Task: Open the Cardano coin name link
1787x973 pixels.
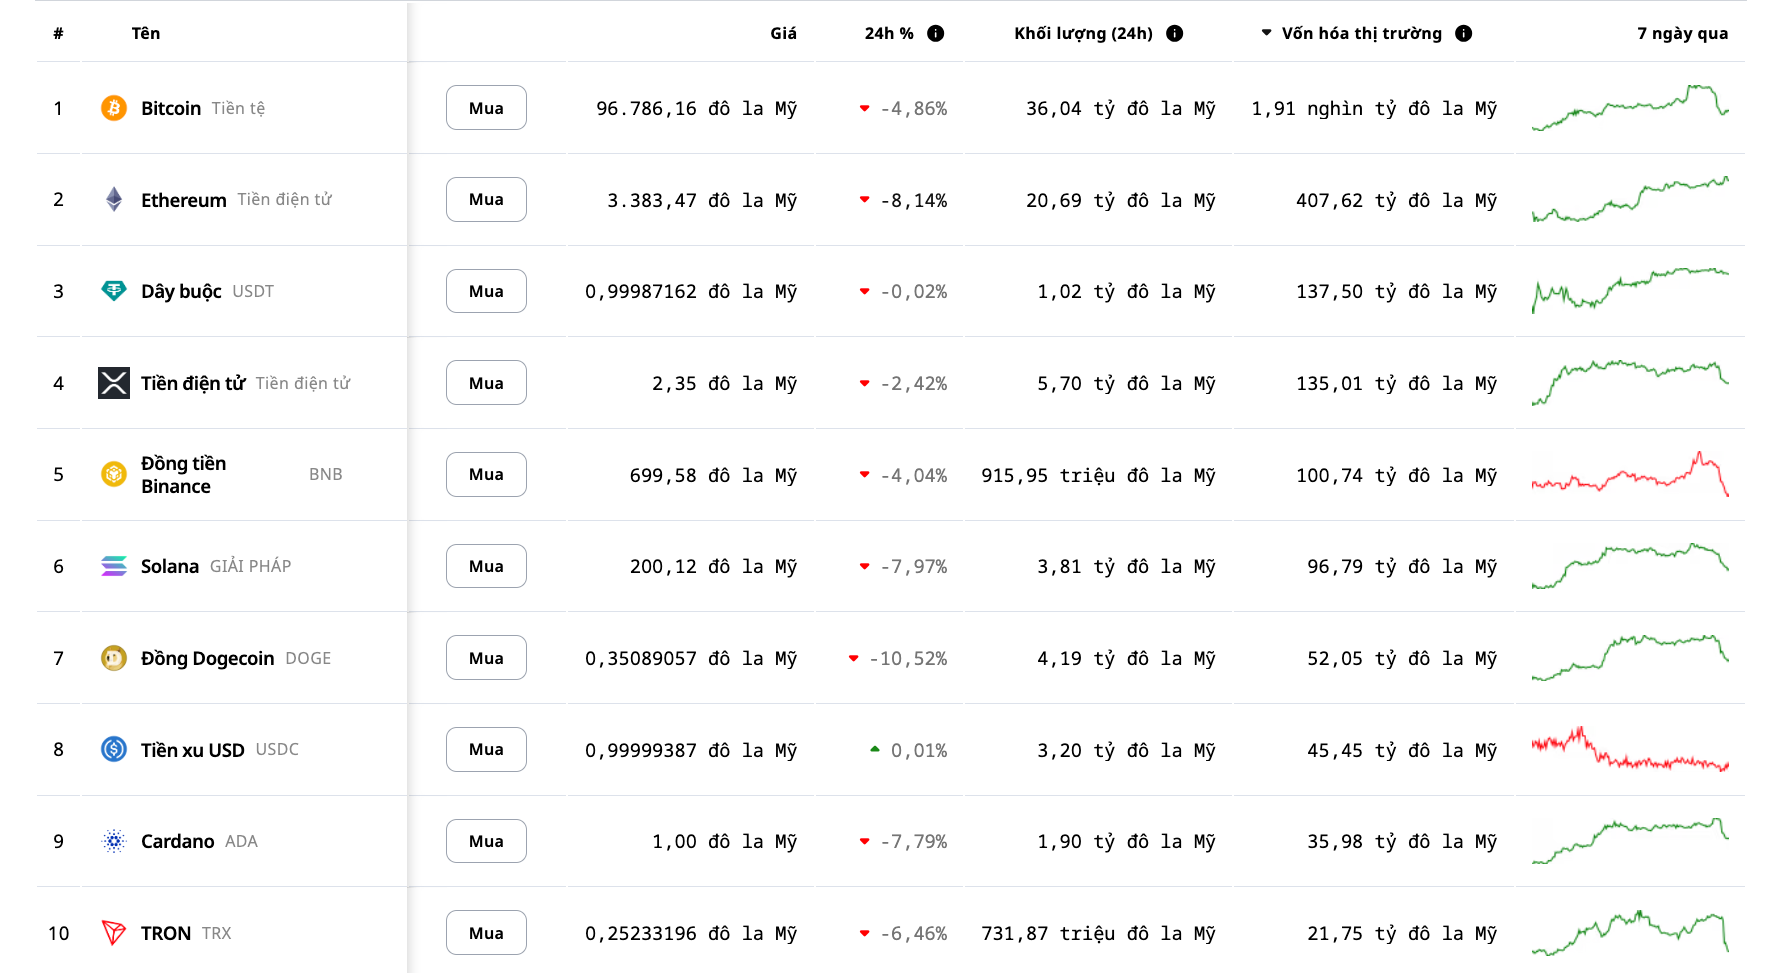Action: (178, 841)
